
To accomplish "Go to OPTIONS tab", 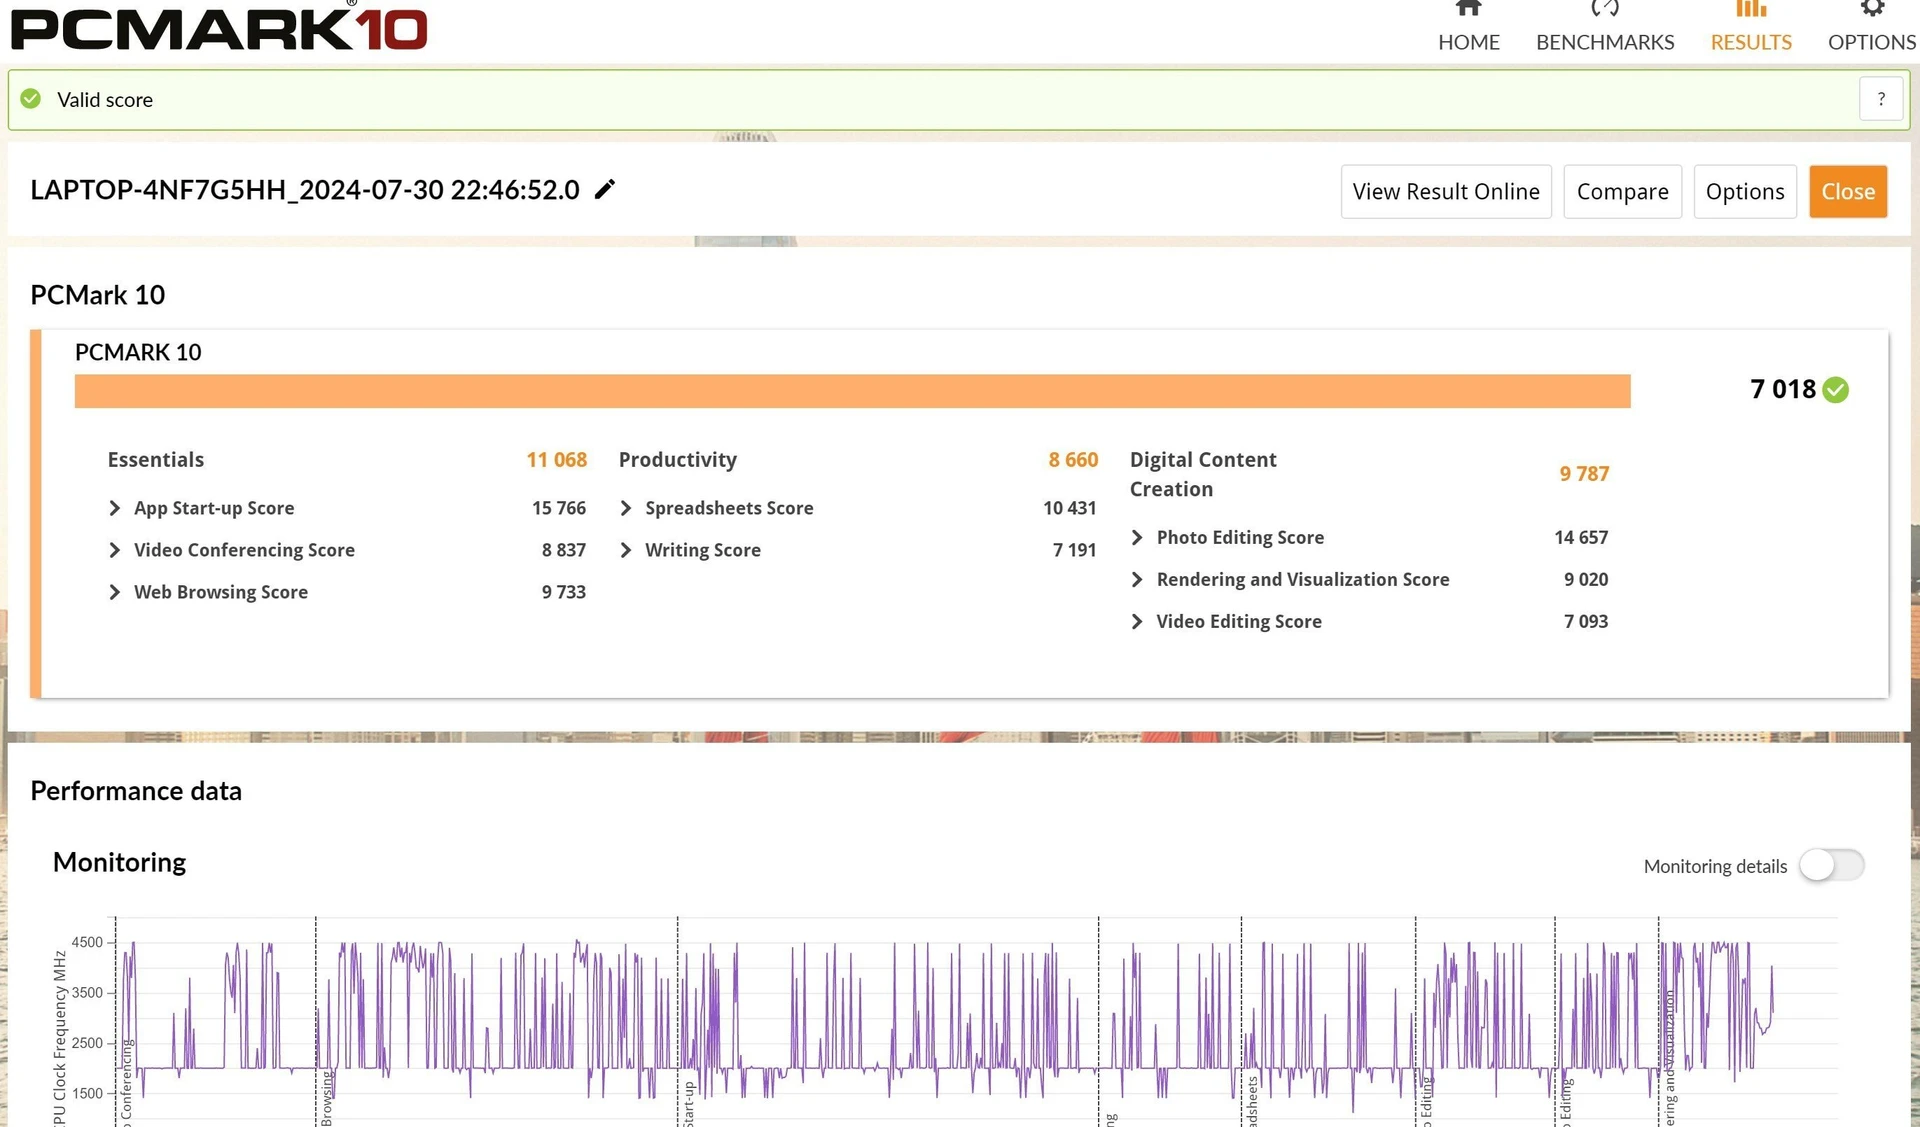I will coord(1872,42).
